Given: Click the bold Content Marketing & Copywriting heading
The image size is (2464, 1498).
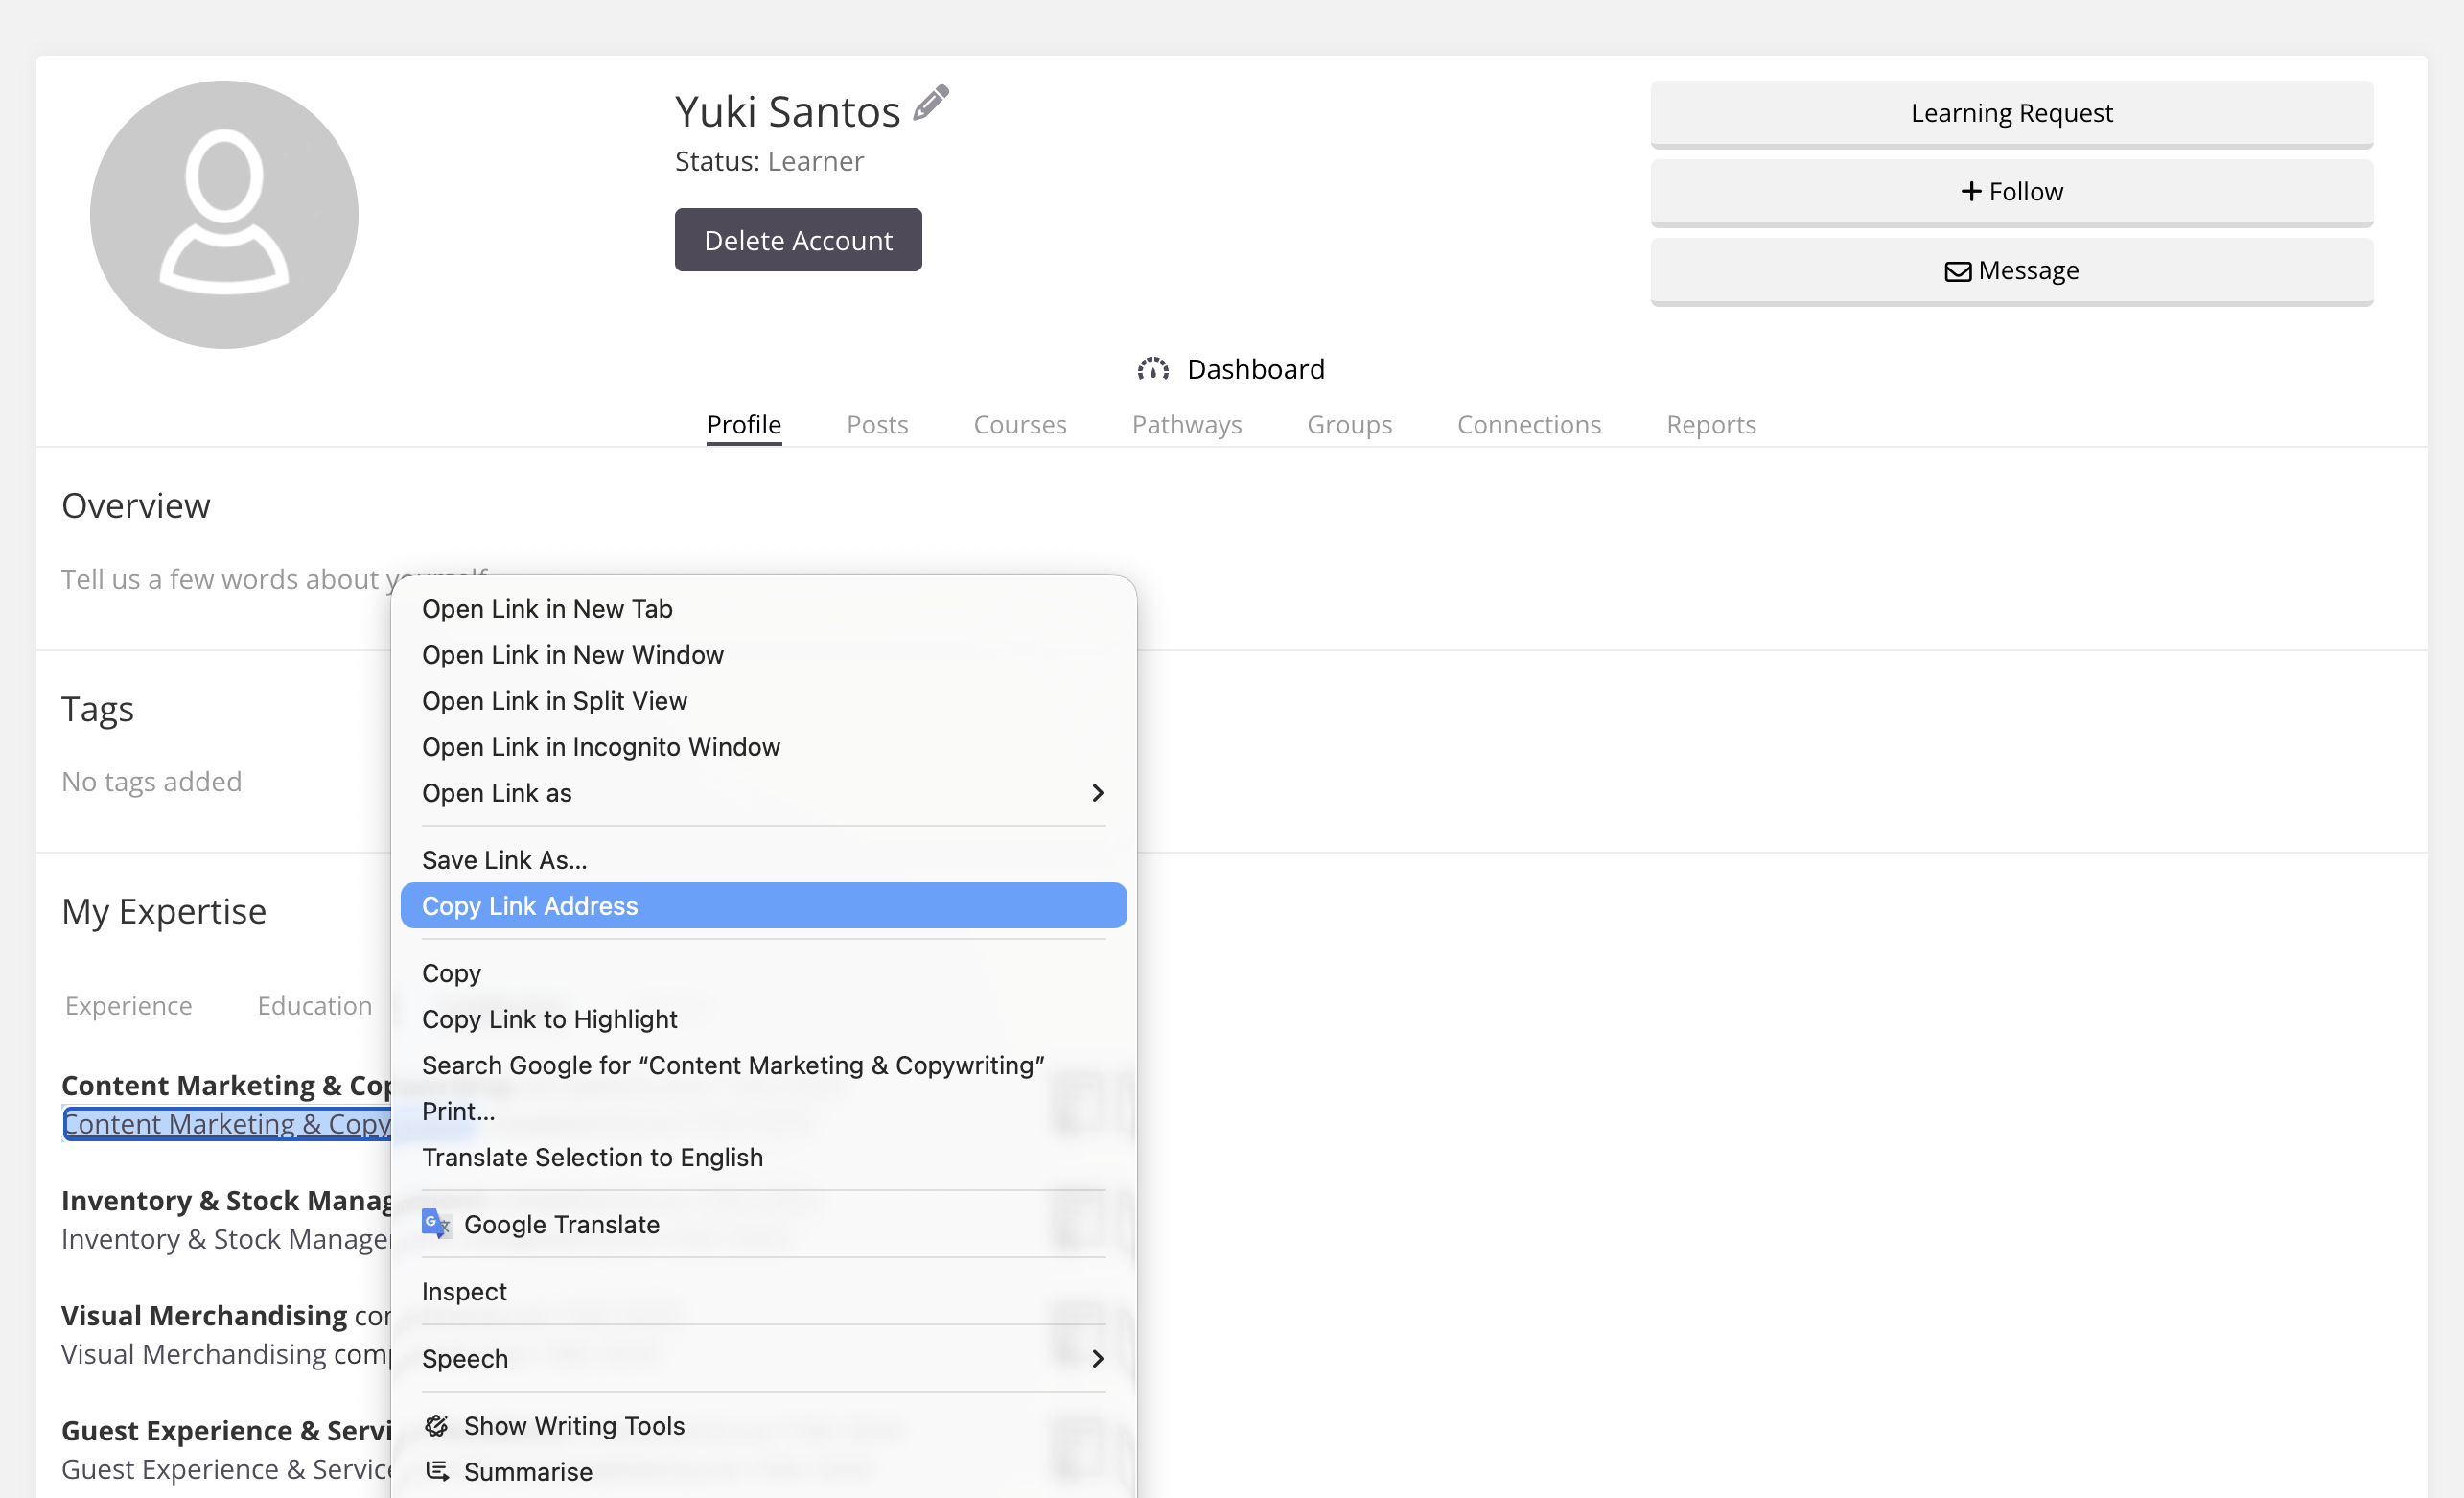Looking at the screenshot, I should click(x=227, y=1086).
